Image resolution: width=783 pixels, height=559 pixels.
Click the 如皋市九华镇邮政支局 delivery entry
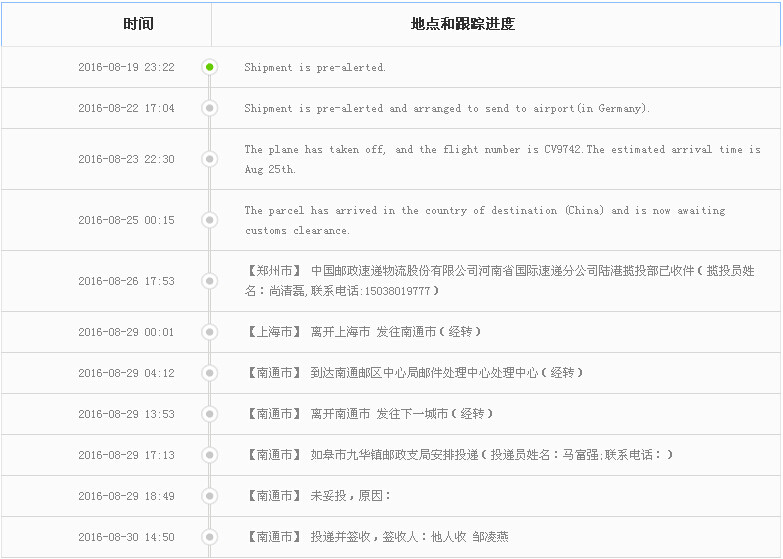pyautogui.click(x=459, y=455)
